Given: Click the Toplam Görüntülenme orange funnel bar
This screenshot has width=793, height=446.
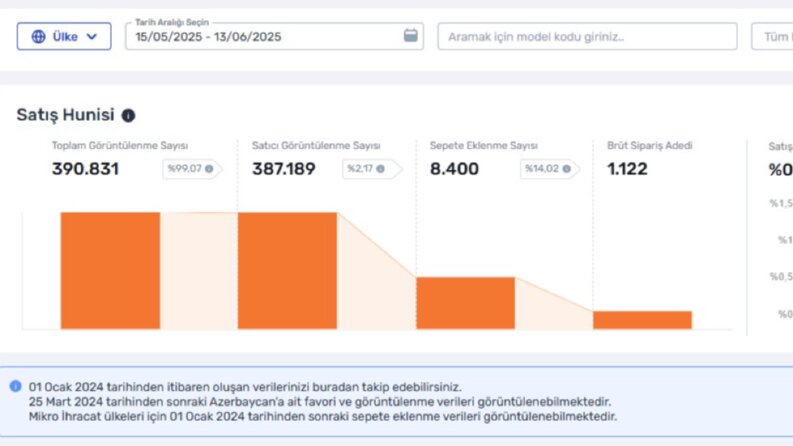Looking at the screenshot, I should [110, 271].
